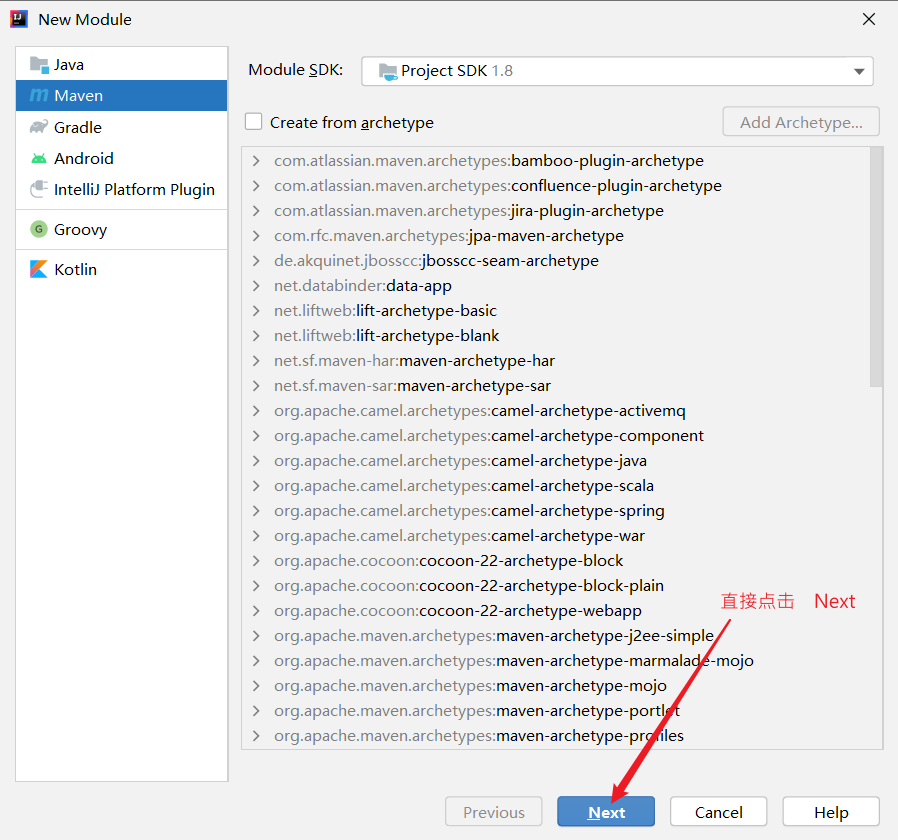Select the Android robot icon
Screen dimensions: 898x840
[x=39, y=158]
